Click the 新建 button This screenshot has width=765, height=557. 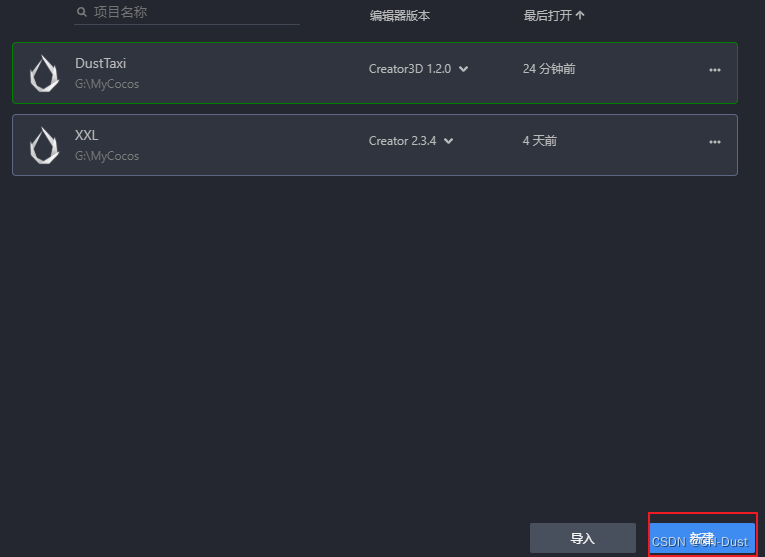[x=702, y=538]
